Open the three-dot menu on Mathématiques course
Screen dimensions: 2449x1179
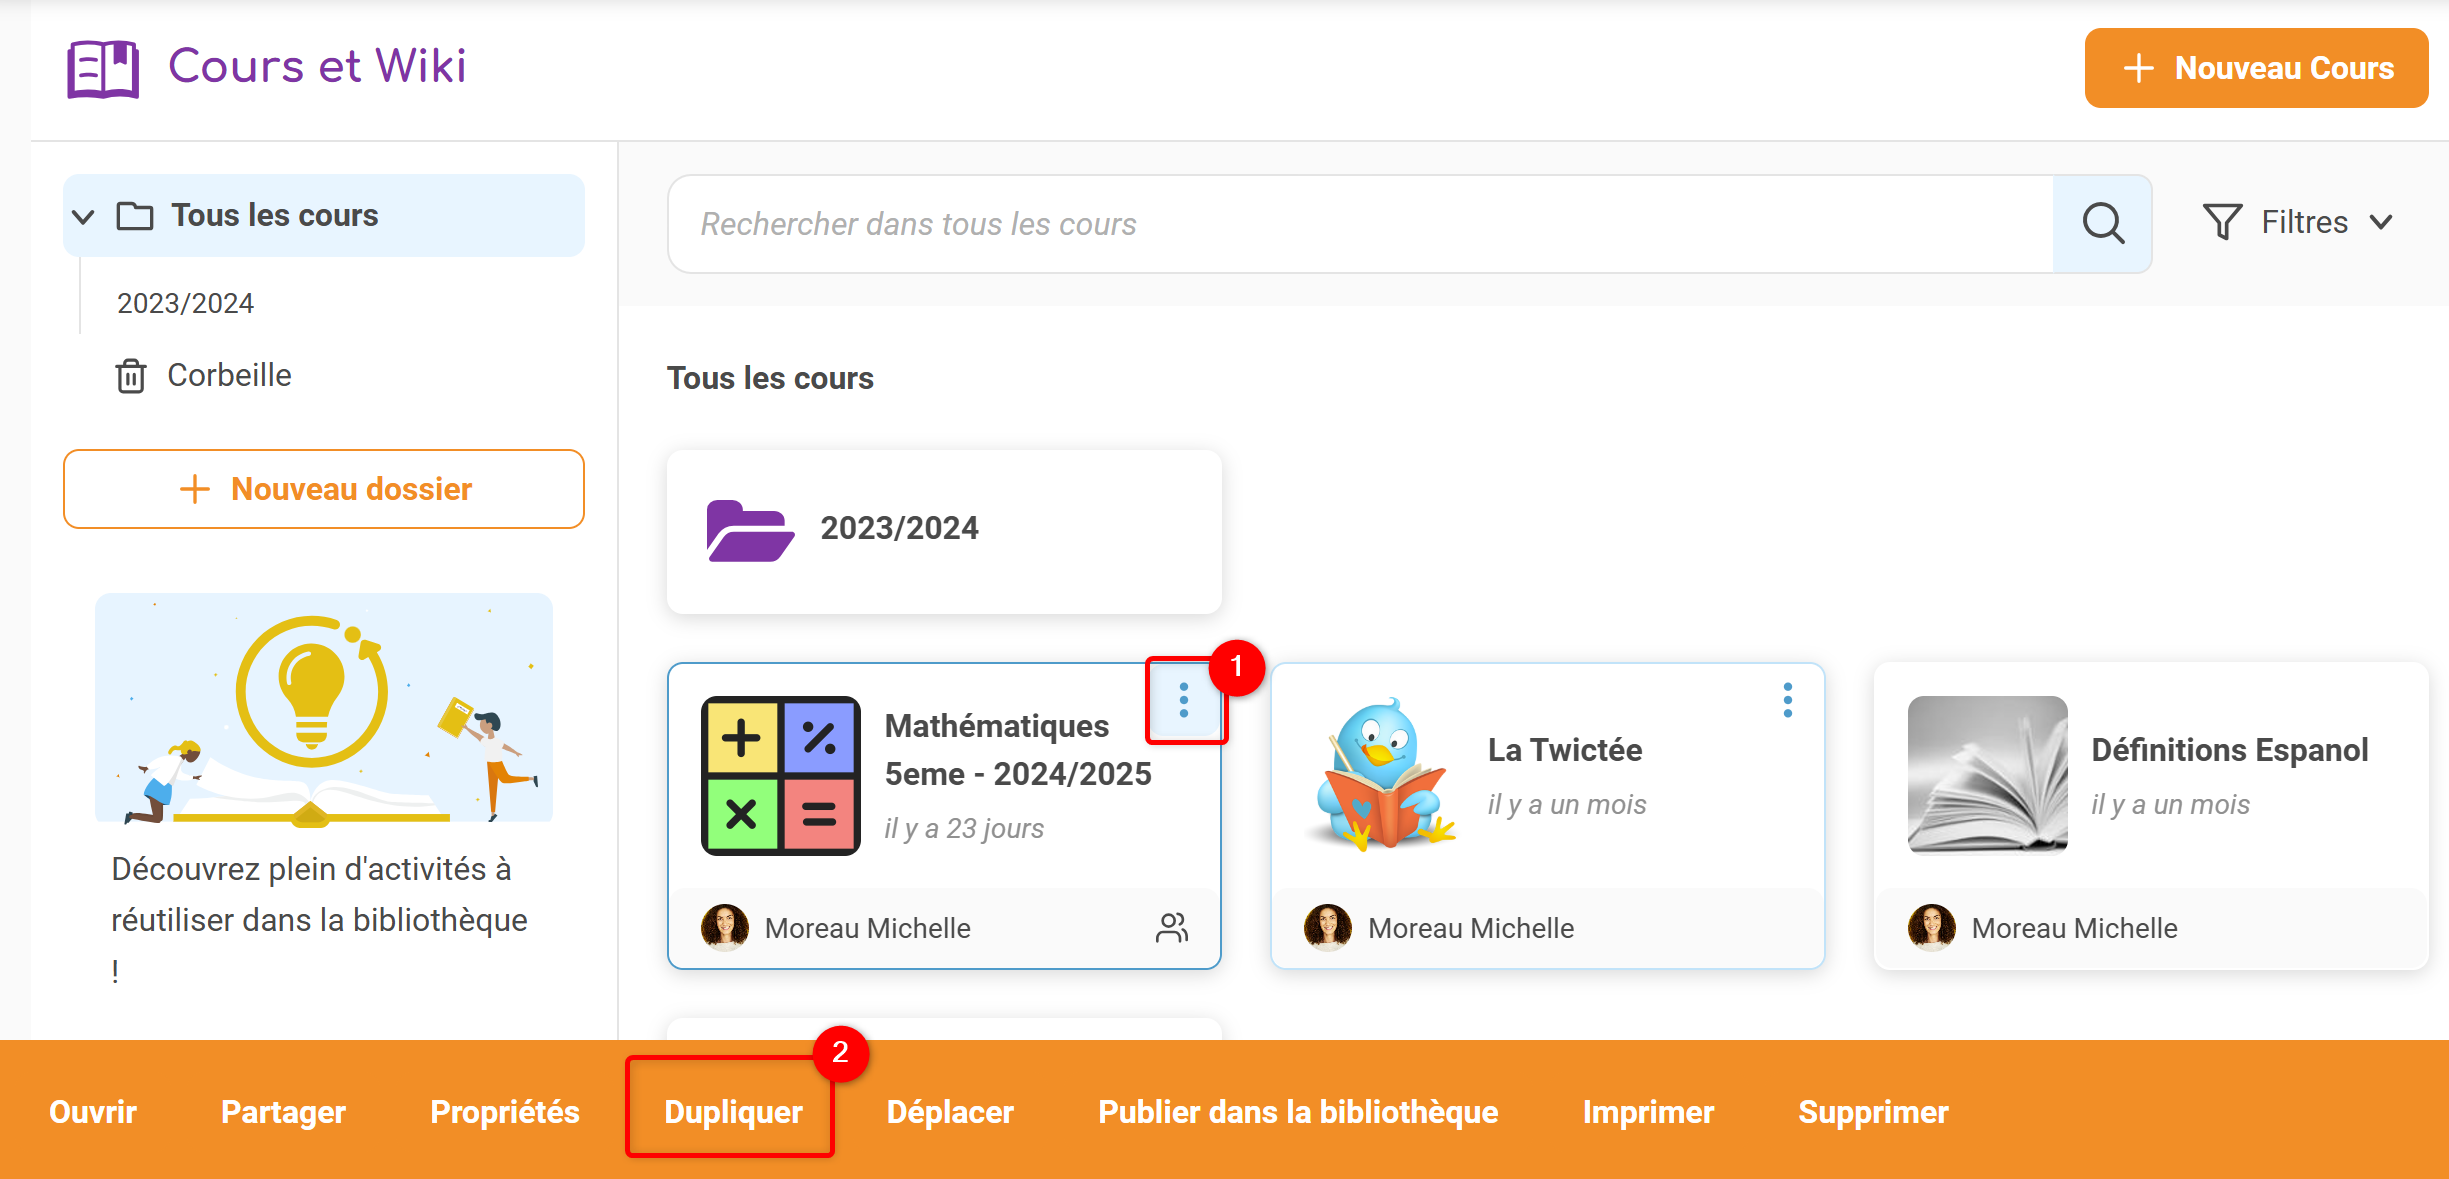[1184, 700]
